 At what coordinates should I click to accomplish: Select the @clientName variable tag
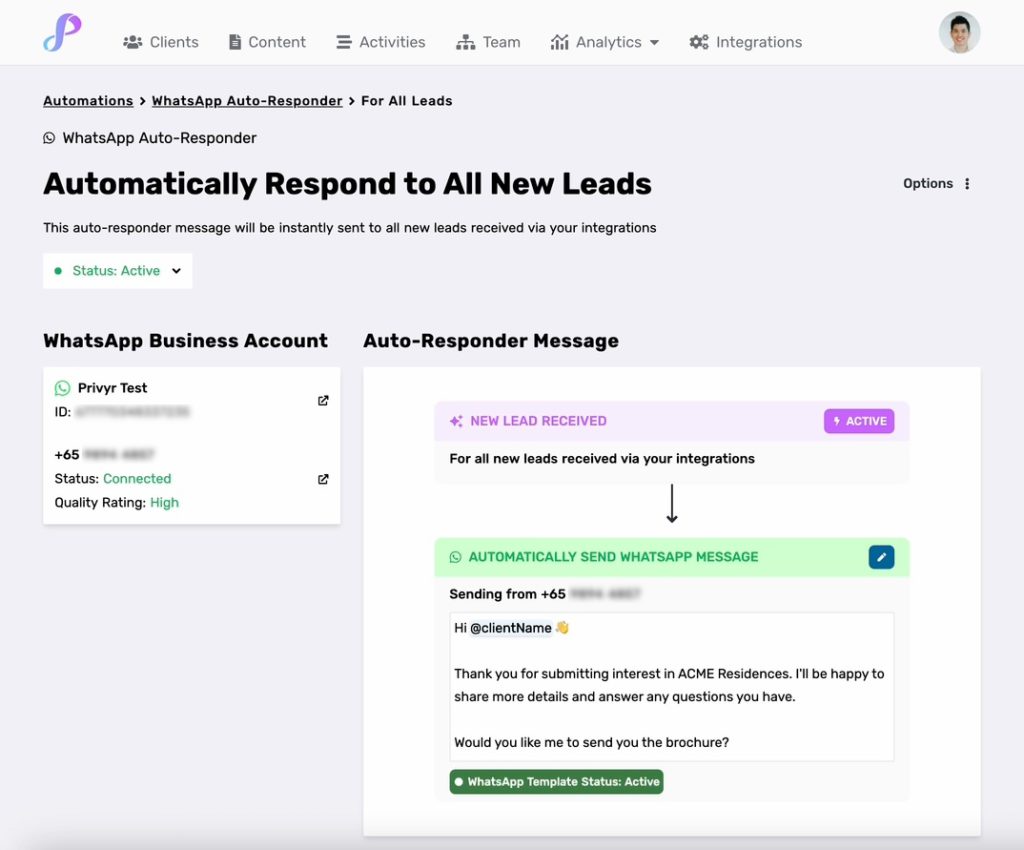tap(511, 628)
